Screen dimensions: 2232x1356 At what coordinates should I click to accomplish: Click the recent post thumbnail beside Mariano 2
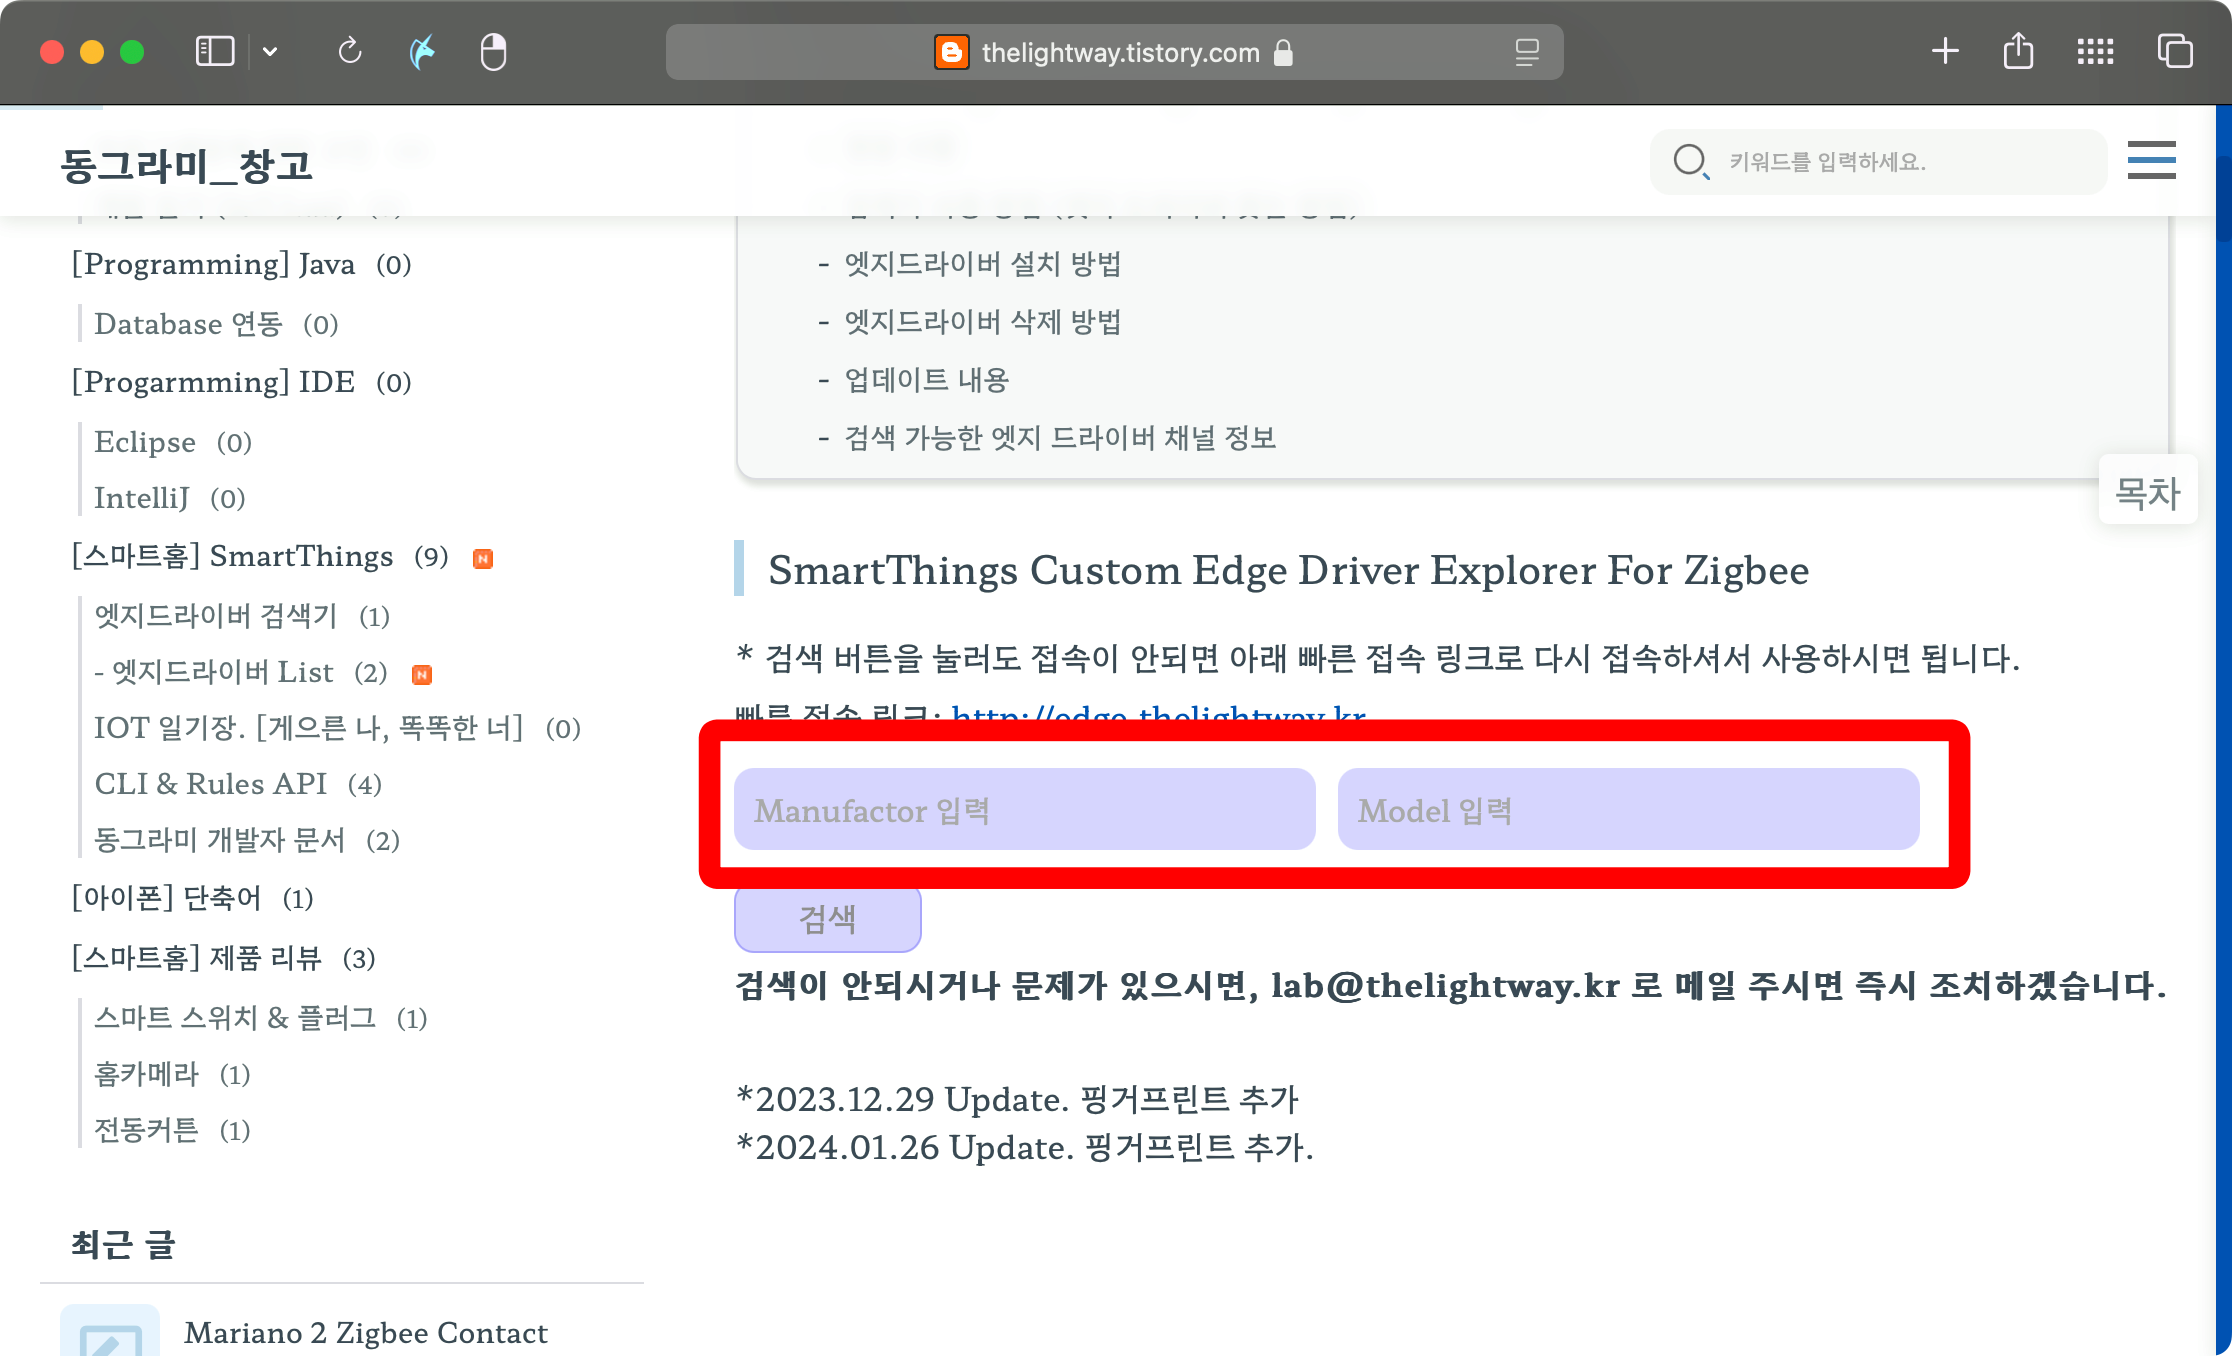coord(110,1330)
